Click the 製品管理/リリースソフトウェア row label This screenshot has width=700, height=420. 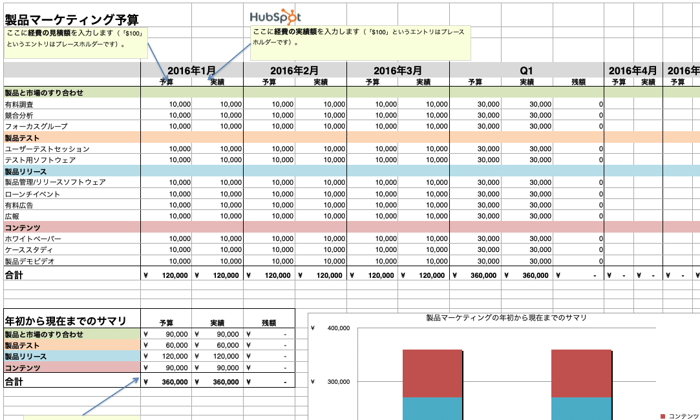tap(55, 182)
